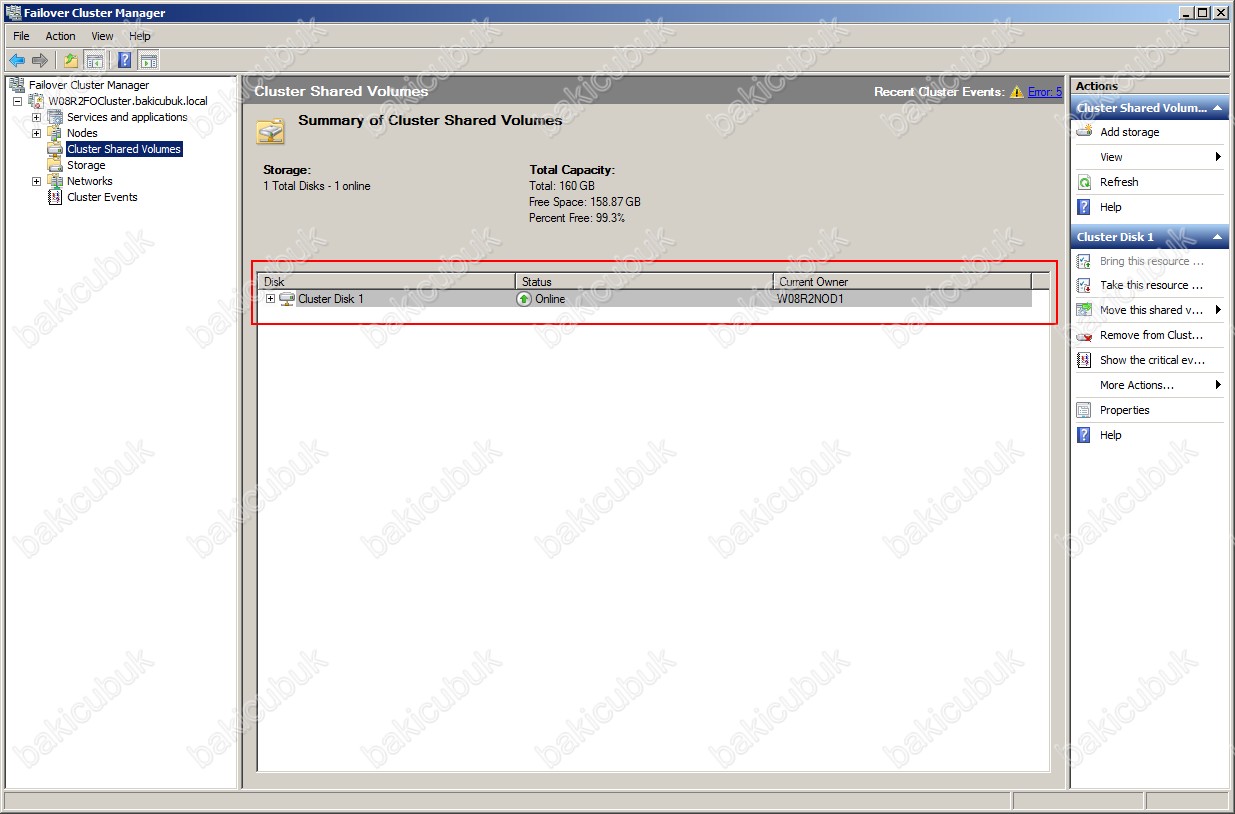Click the 'Summary of Cluster Shared Volumes' heading

point(430,120)
